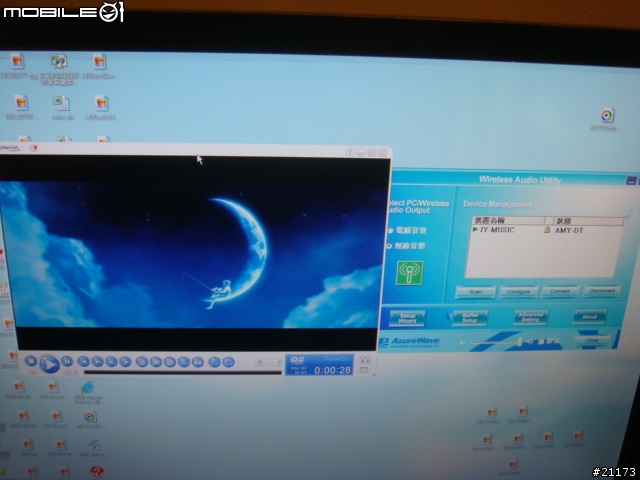Viewport: 640px width, 480px height.
Task: Click the Configure button
Action: click(x=518, y=292)
